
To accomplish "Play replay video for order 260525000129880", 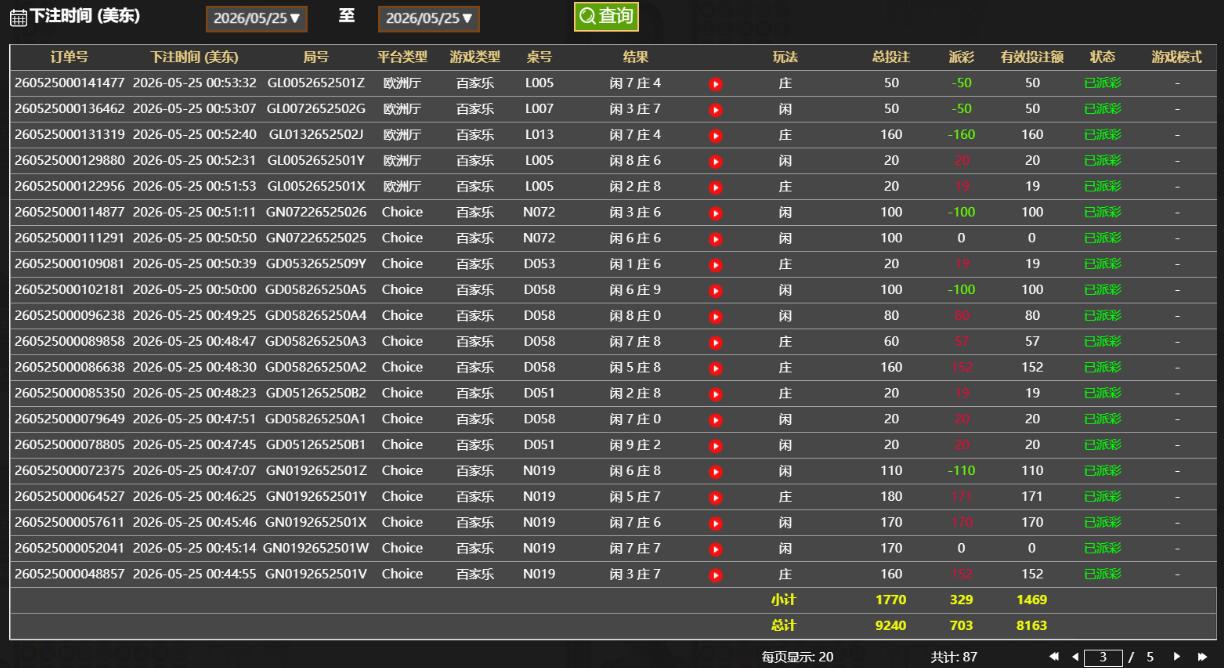I will coord(715,162).
